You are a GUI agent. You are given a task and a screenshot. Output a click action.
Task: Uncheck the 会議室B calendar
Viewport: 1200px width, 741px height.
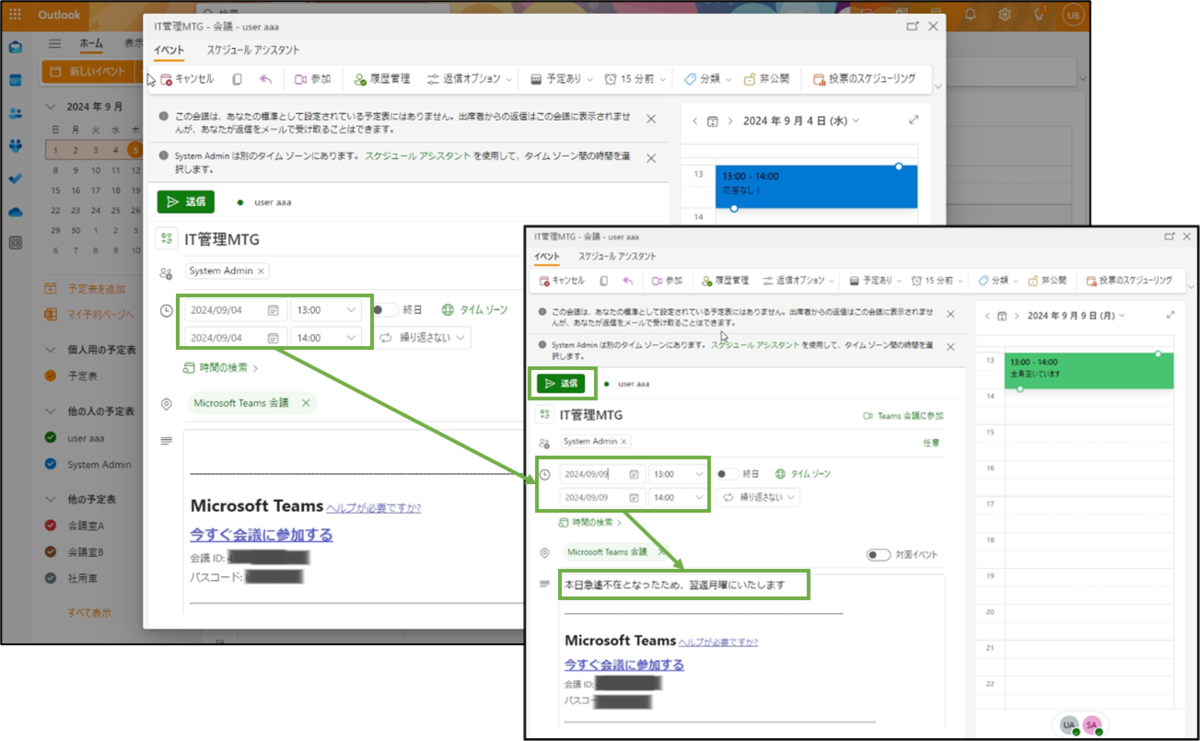click(x=51, y=551)
